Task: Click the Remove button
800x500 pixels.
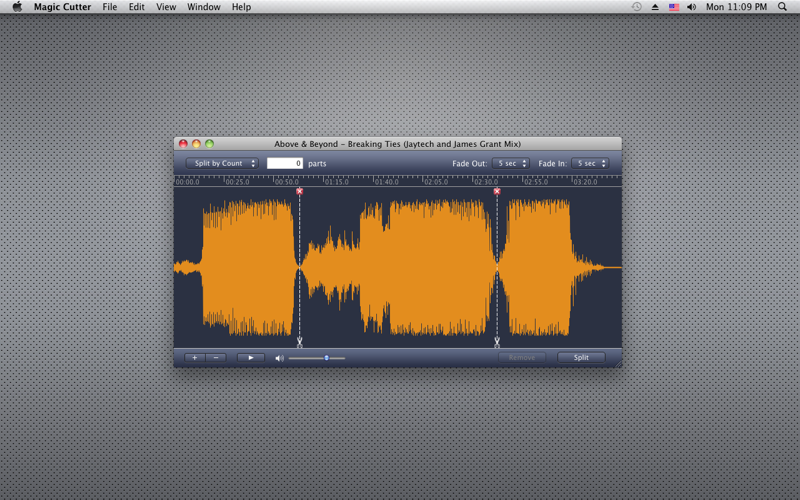Action: coord(522,358)
